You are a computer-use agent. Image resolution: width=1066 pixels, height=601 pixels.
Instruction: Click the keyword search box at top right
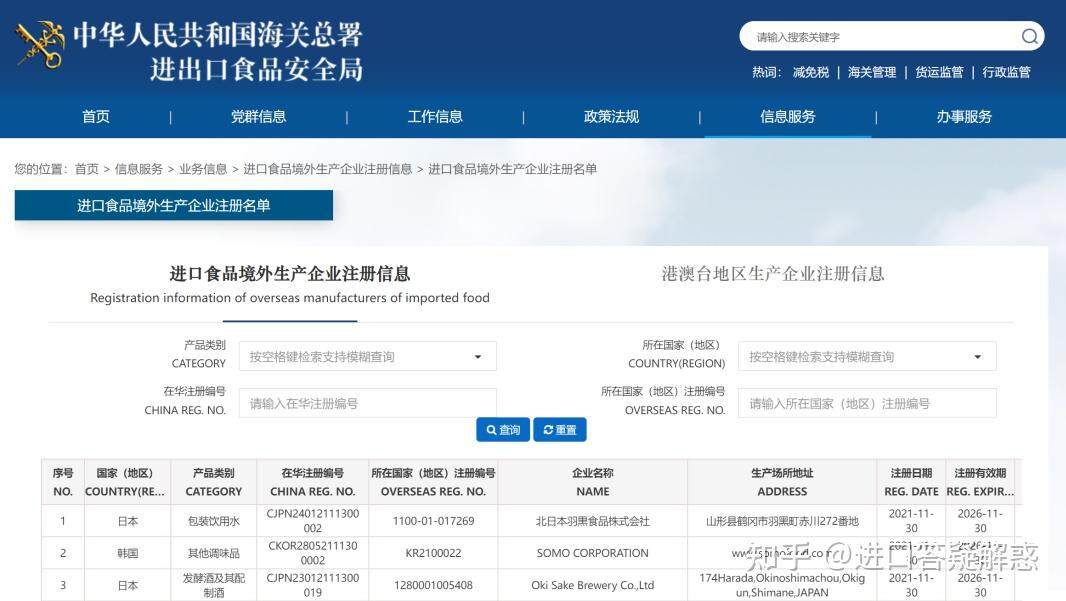[x=880, y=36]
